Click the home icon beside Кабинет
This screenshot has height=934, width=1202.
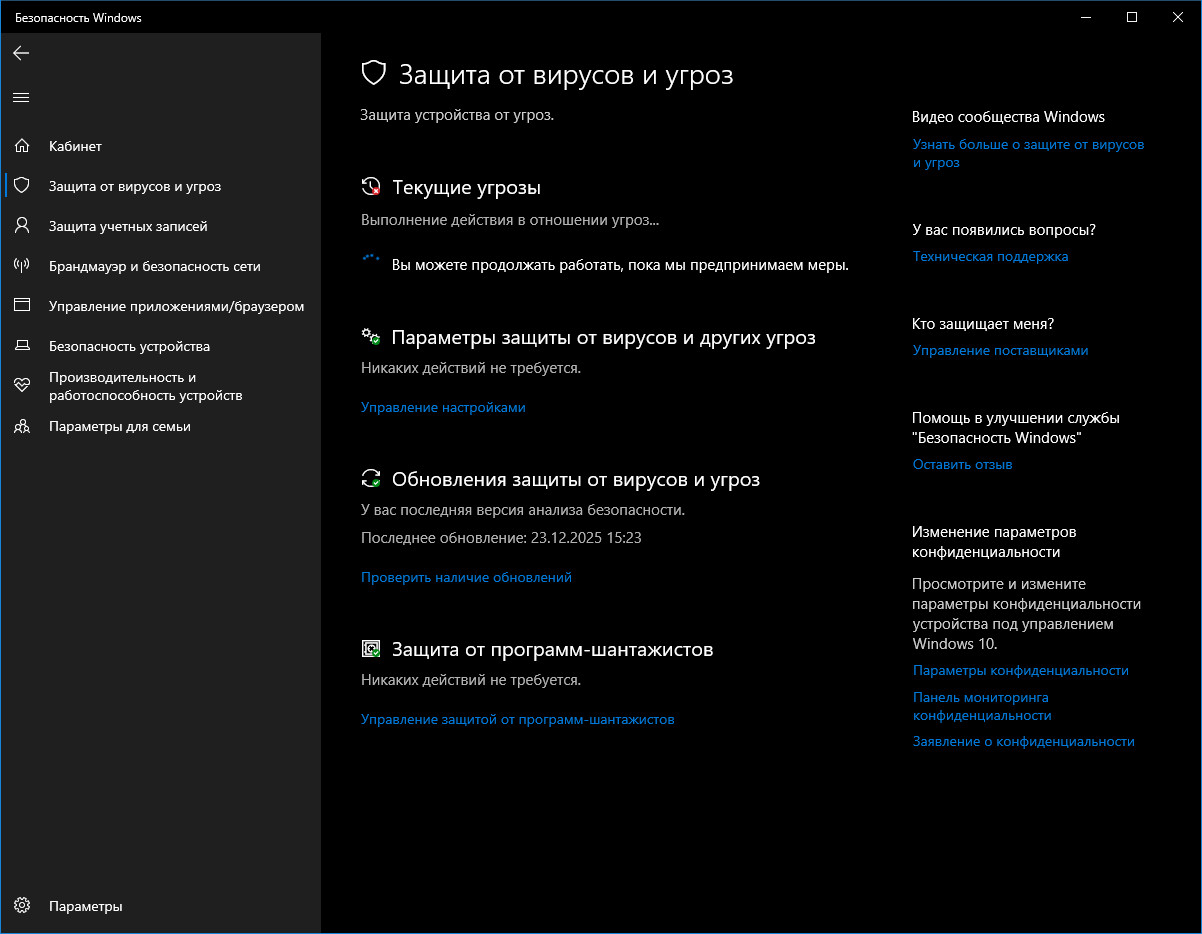(x=22, y=146)
